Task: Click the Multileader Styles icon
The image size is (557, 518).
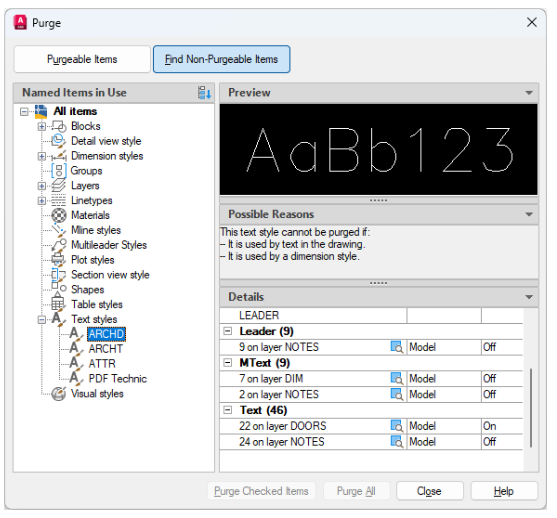Action: (59, 245)
